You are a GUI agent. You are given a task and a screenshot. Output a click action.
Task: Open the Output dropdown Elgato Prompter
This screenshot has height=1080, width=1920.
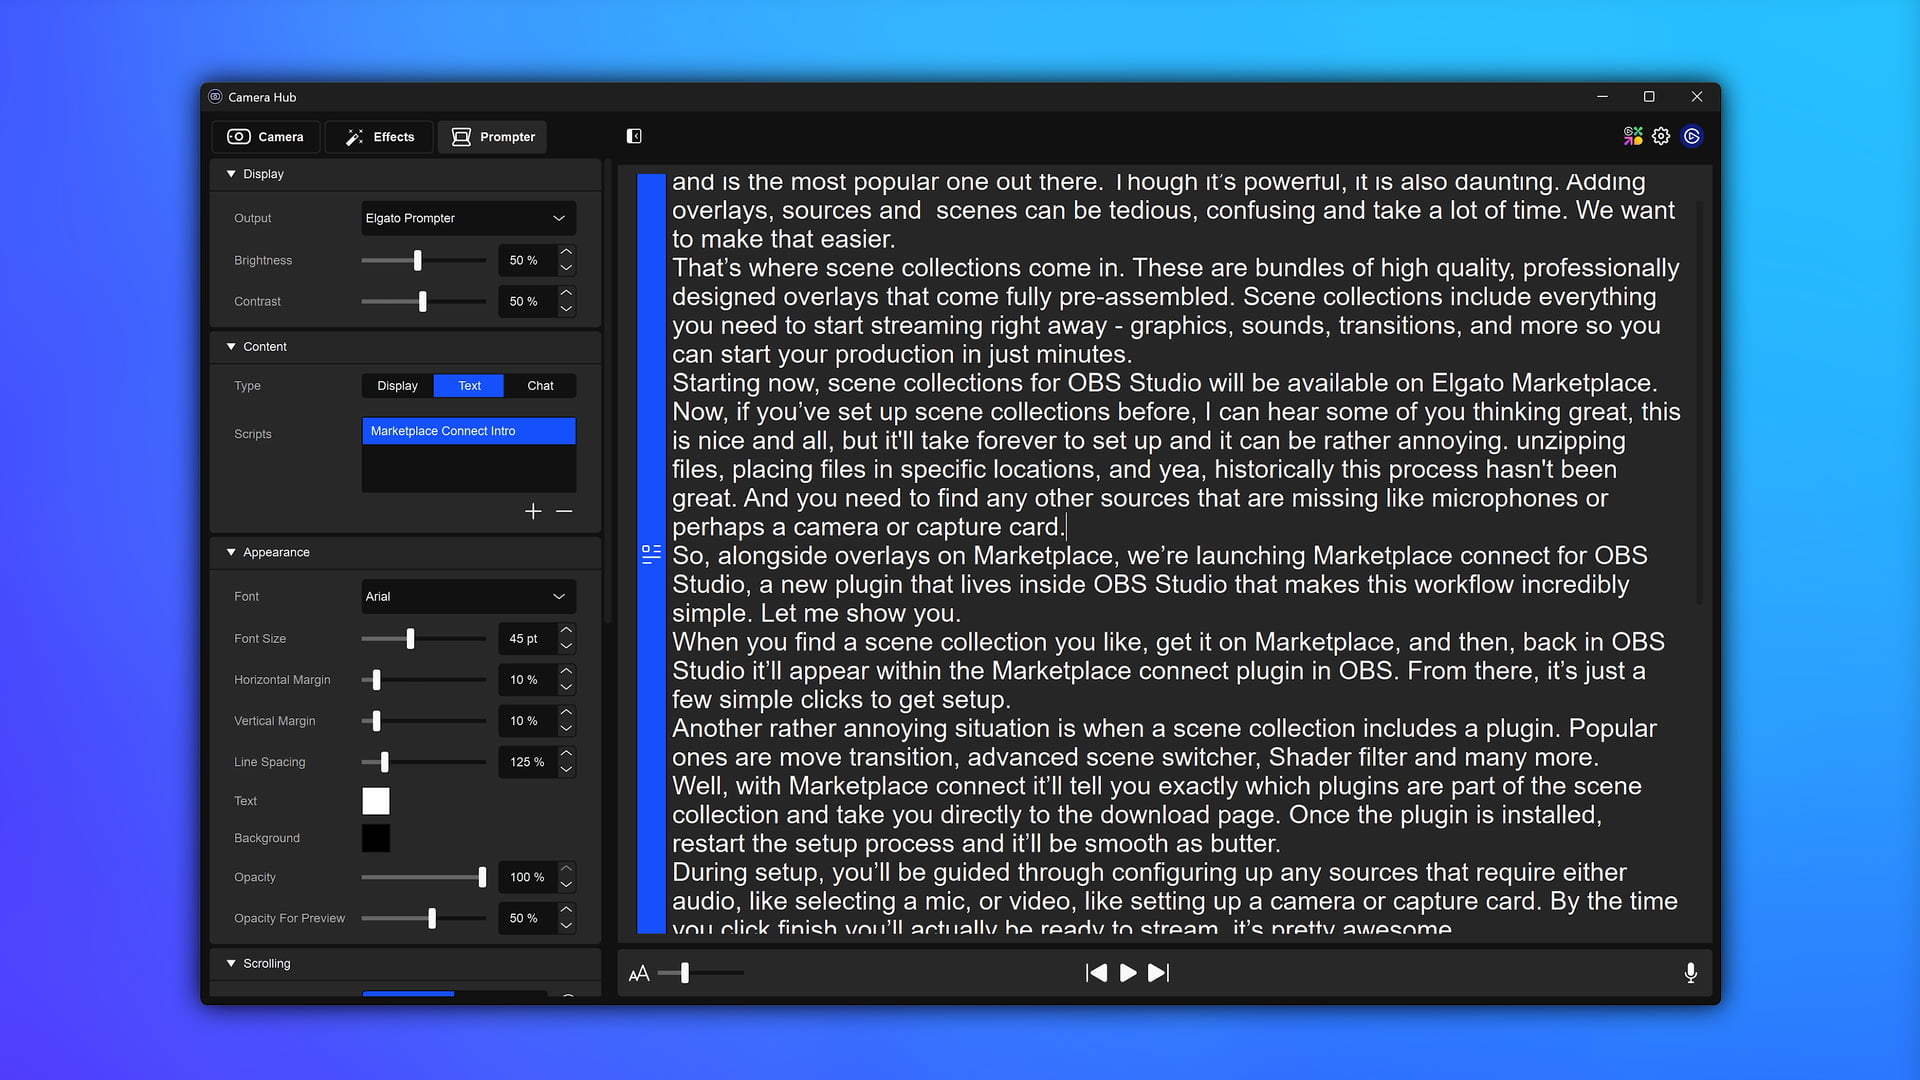[x=468, y=218]
